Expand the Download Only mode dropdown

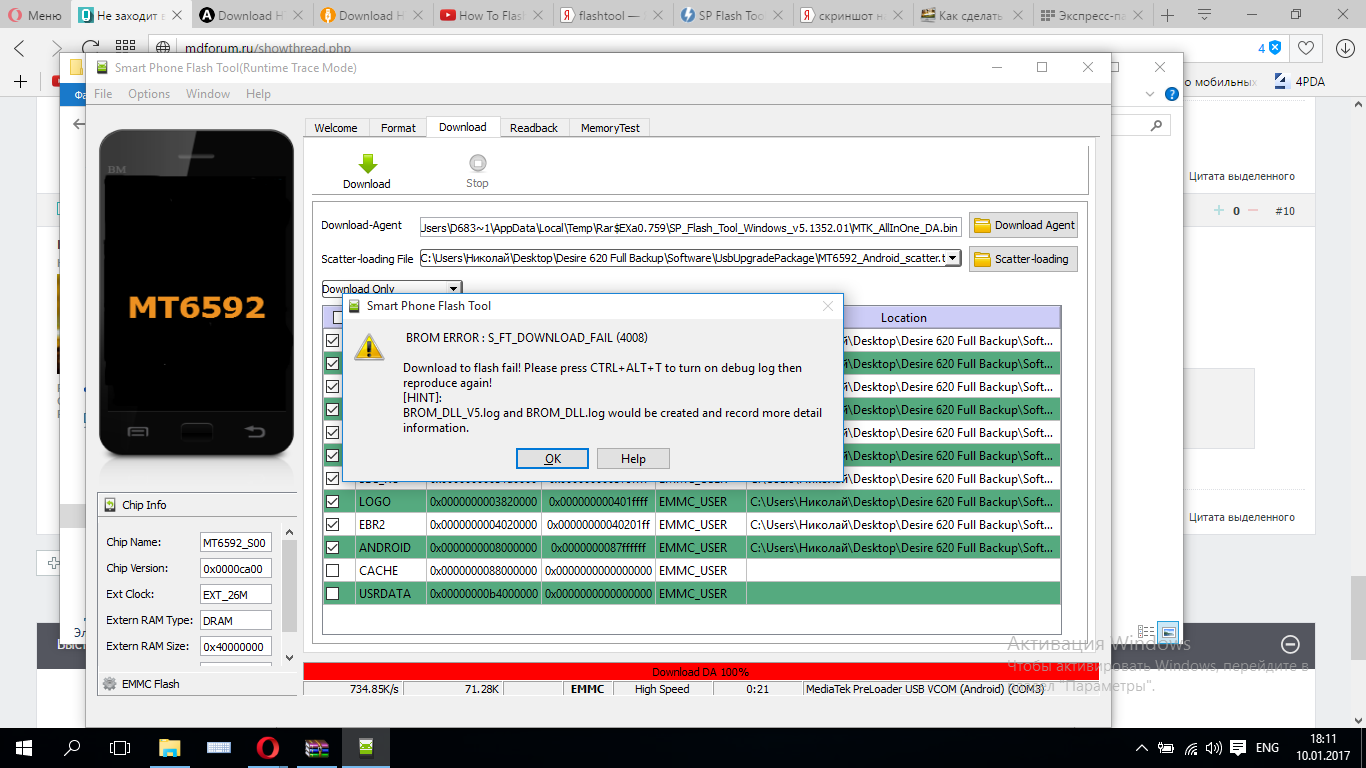click(x=453, y=289)
